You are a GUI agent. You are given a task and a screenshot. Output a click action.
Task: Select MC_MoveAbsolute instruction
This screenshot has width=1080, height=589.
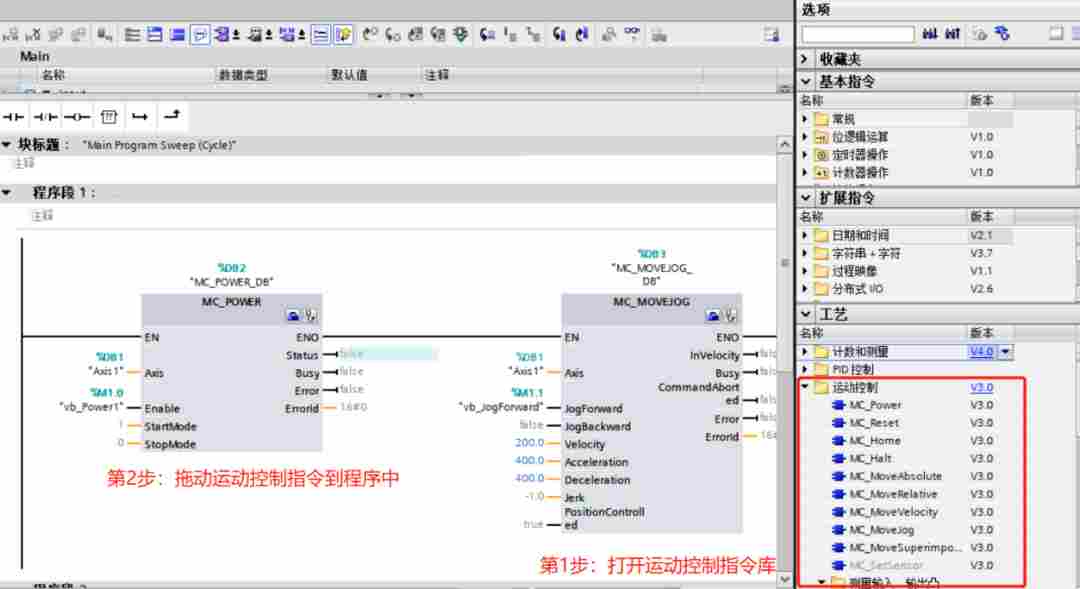tap(894, 477)
